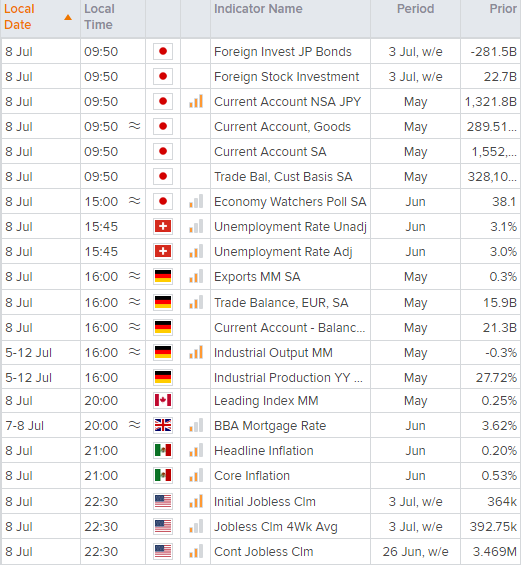Select the Core Inflation row
Viewport: 521px width, 565px height.
(260, 476)
